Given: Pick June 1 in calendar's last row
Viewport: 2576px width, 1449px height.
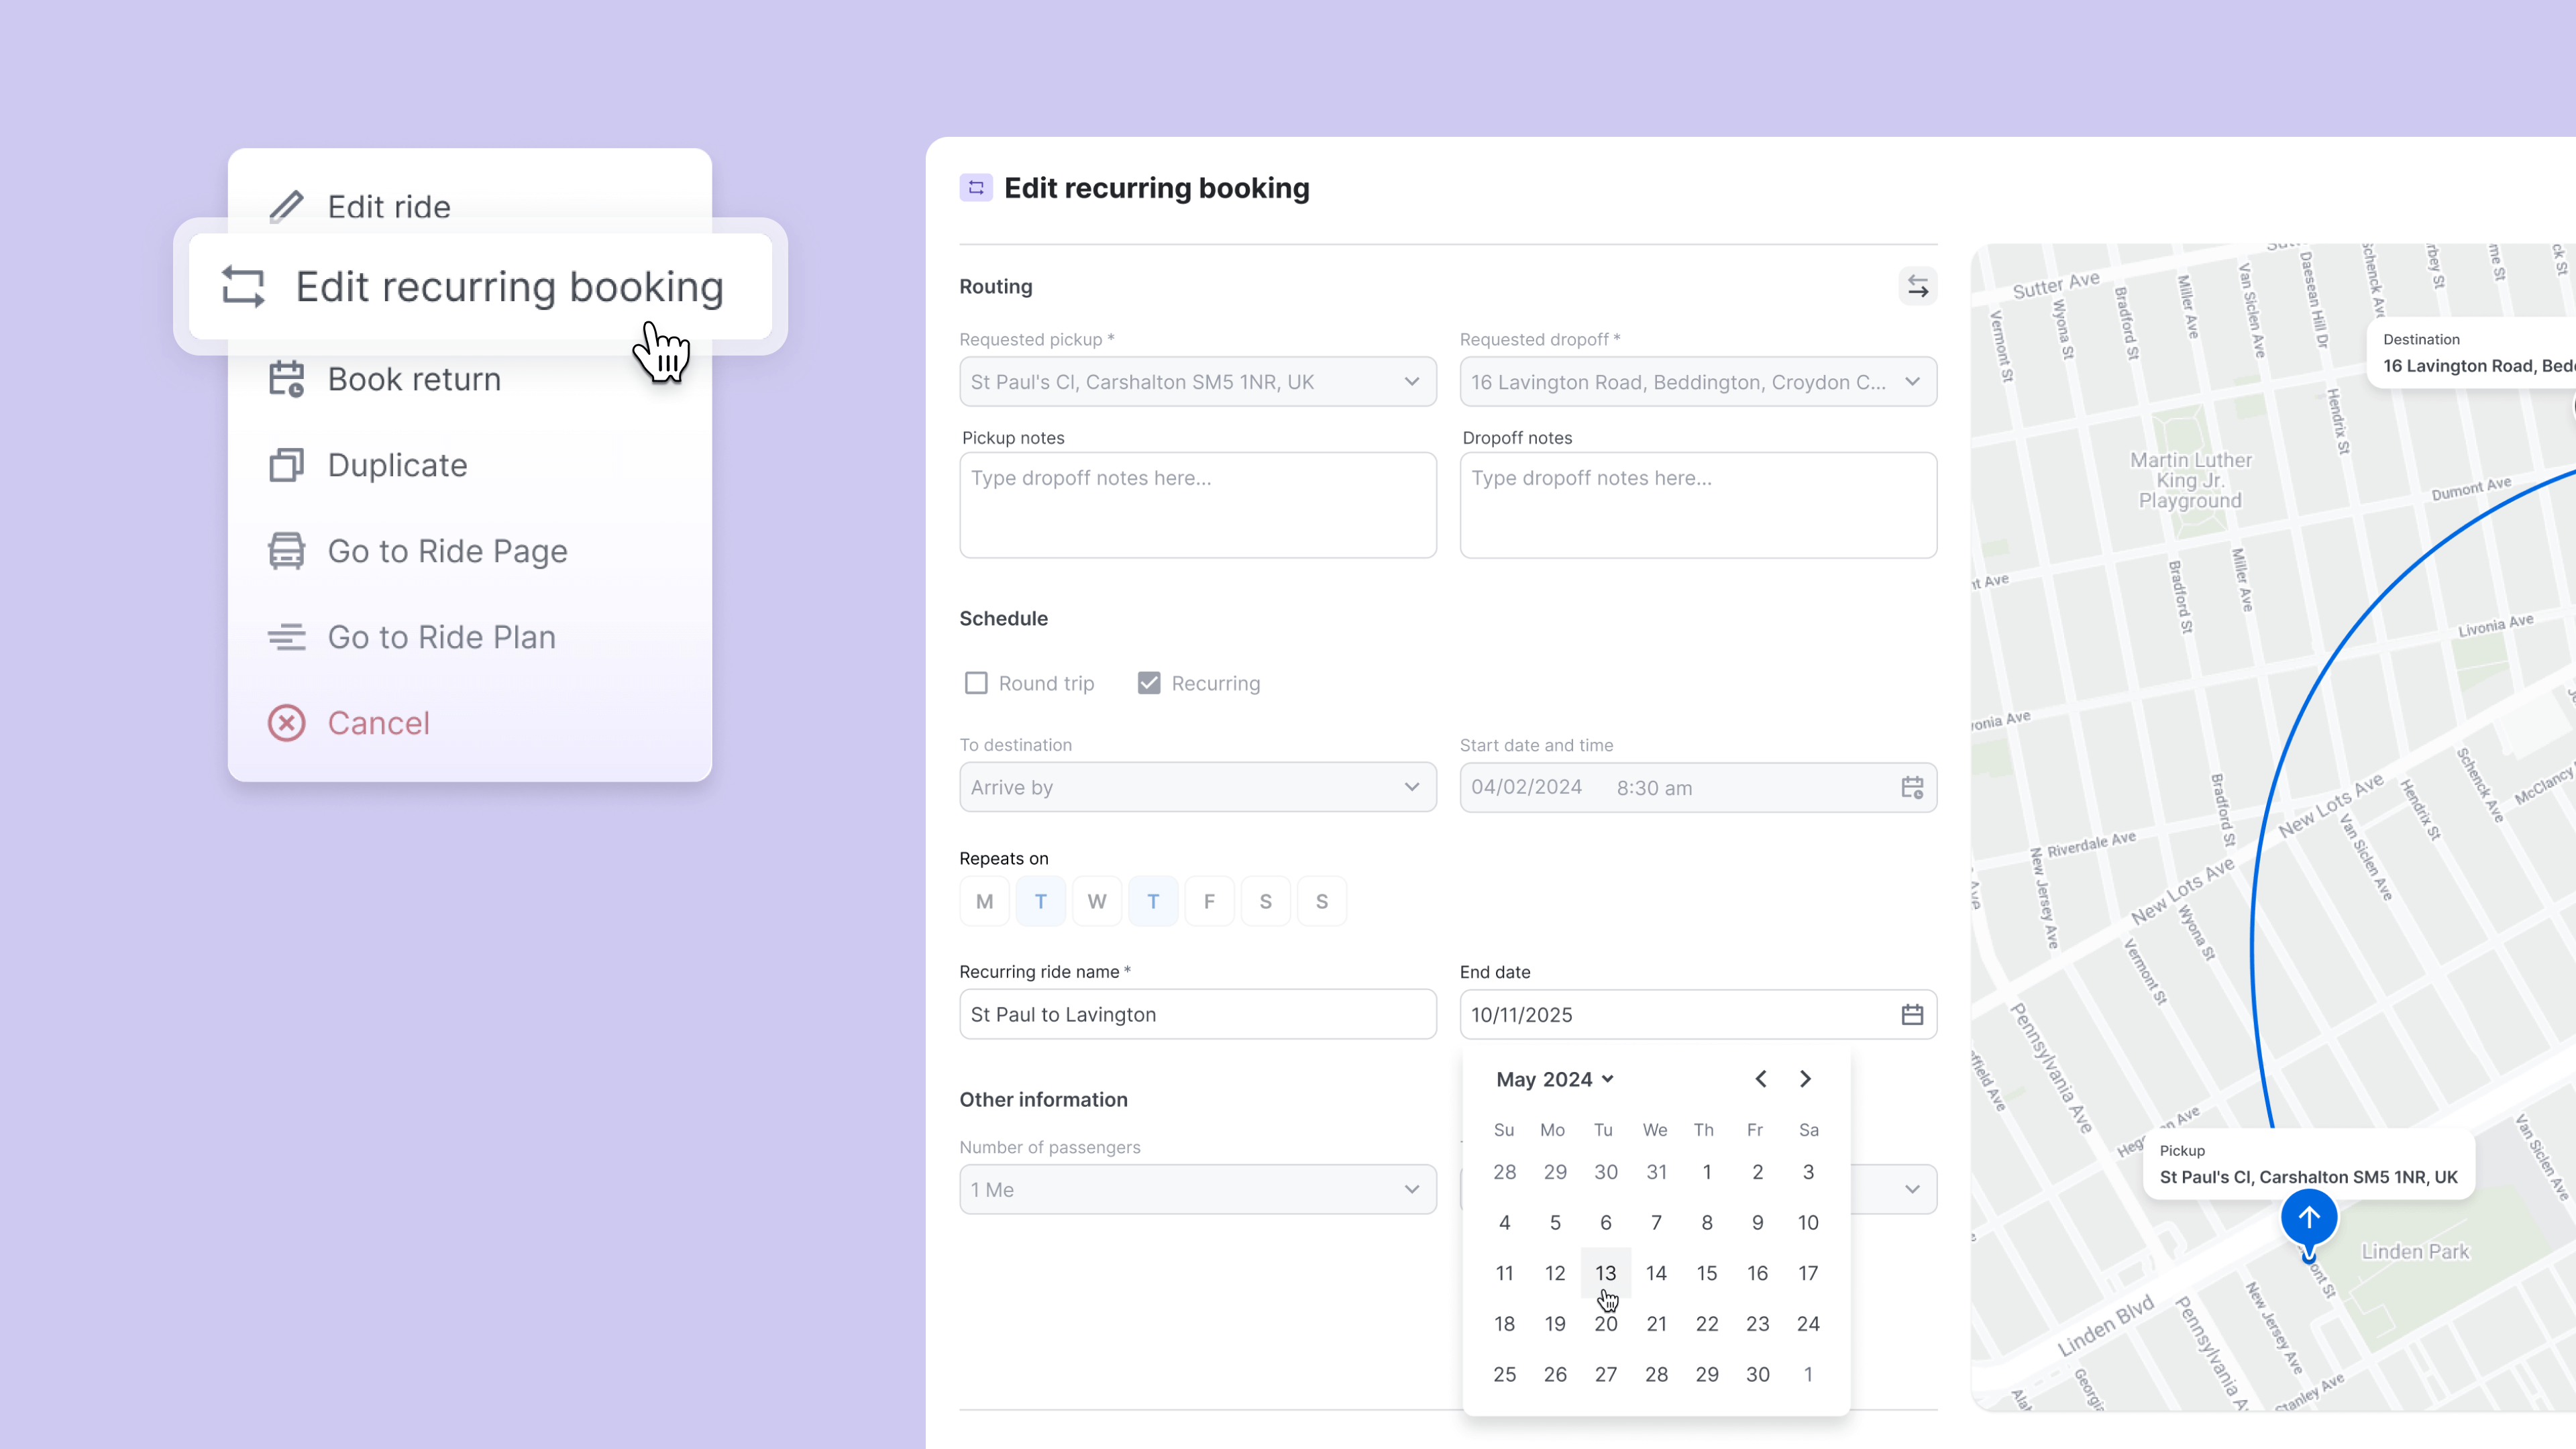Looking at the screenshot, I should tap(1808, 1375).
